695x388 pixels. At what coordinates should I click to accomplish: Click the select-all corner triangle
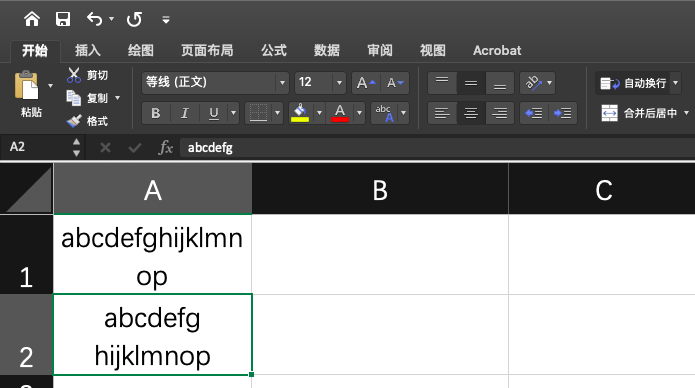coord(27,189)
